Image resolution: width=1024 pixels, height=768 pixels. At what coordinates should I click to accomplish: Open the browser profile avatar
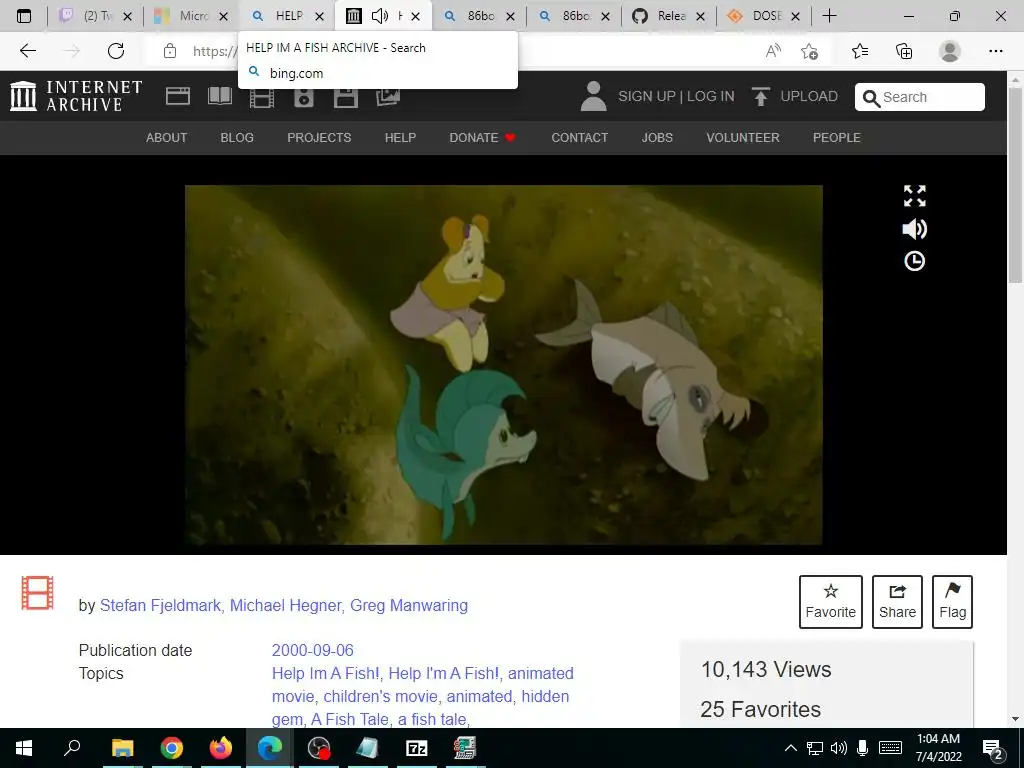(x=950, y=50)
